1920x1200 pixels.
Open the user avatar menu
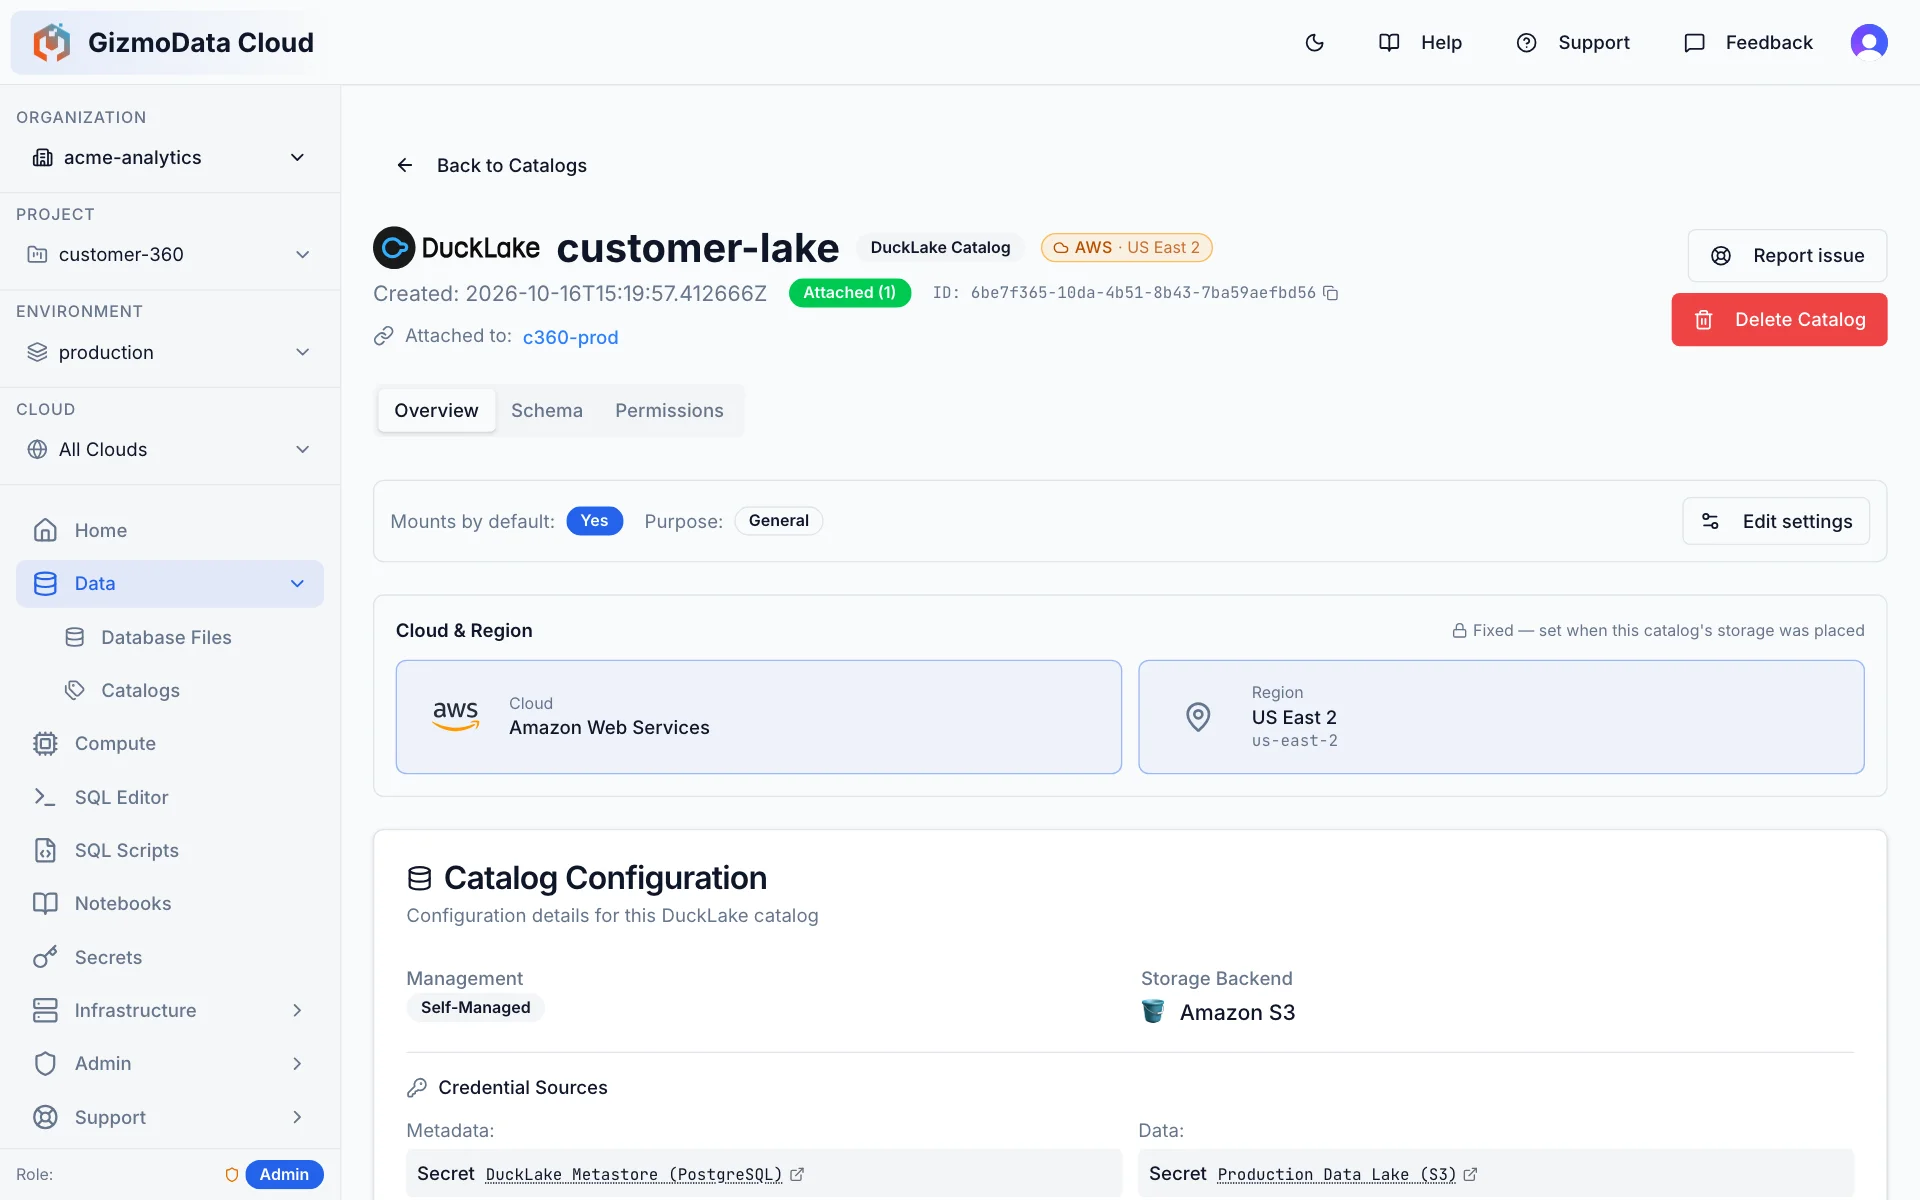point(1868,42)
